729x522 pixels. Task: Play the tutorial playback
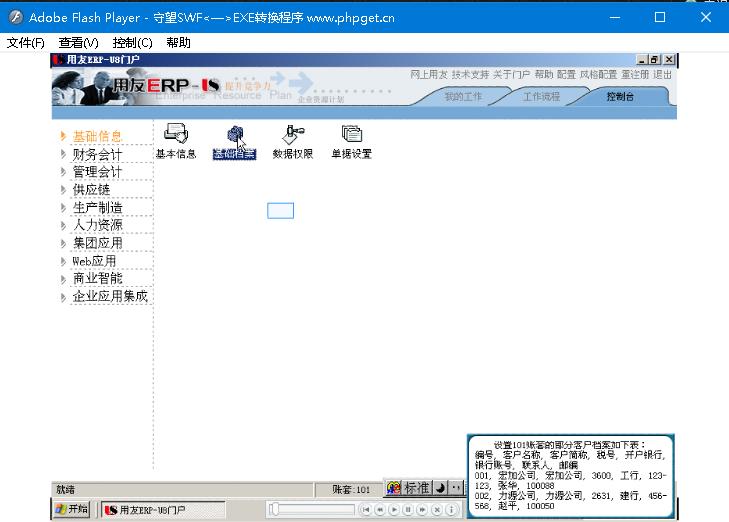[x=394, y=510]
